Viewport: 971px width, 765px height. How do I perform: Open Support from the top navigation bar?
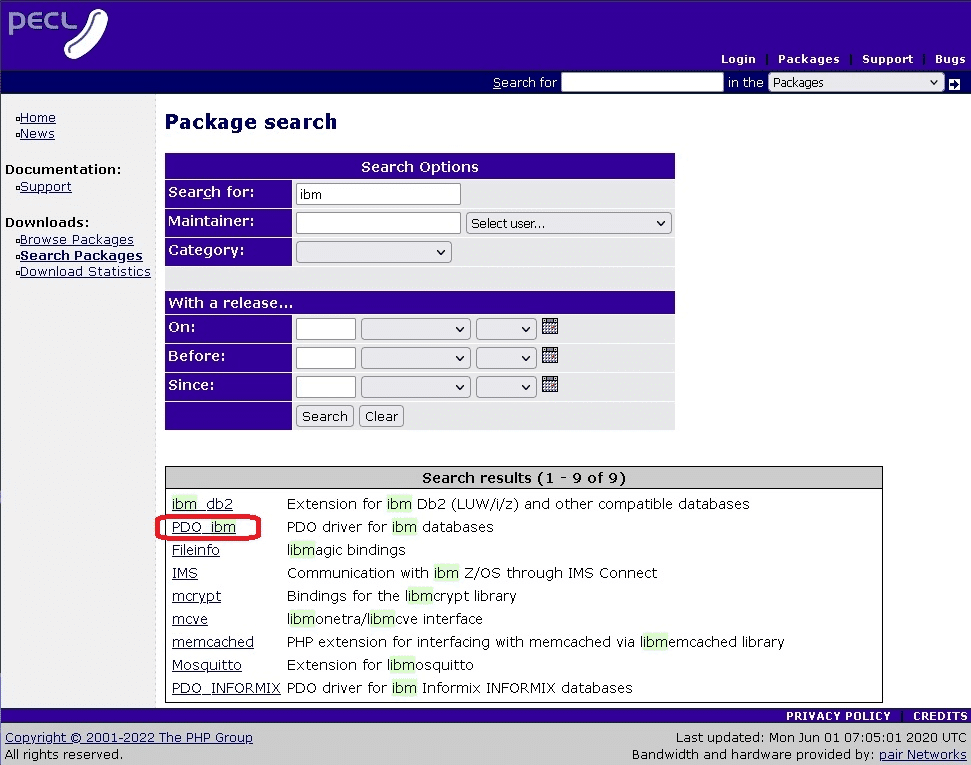pyautogui.click(x=887, y=59)
